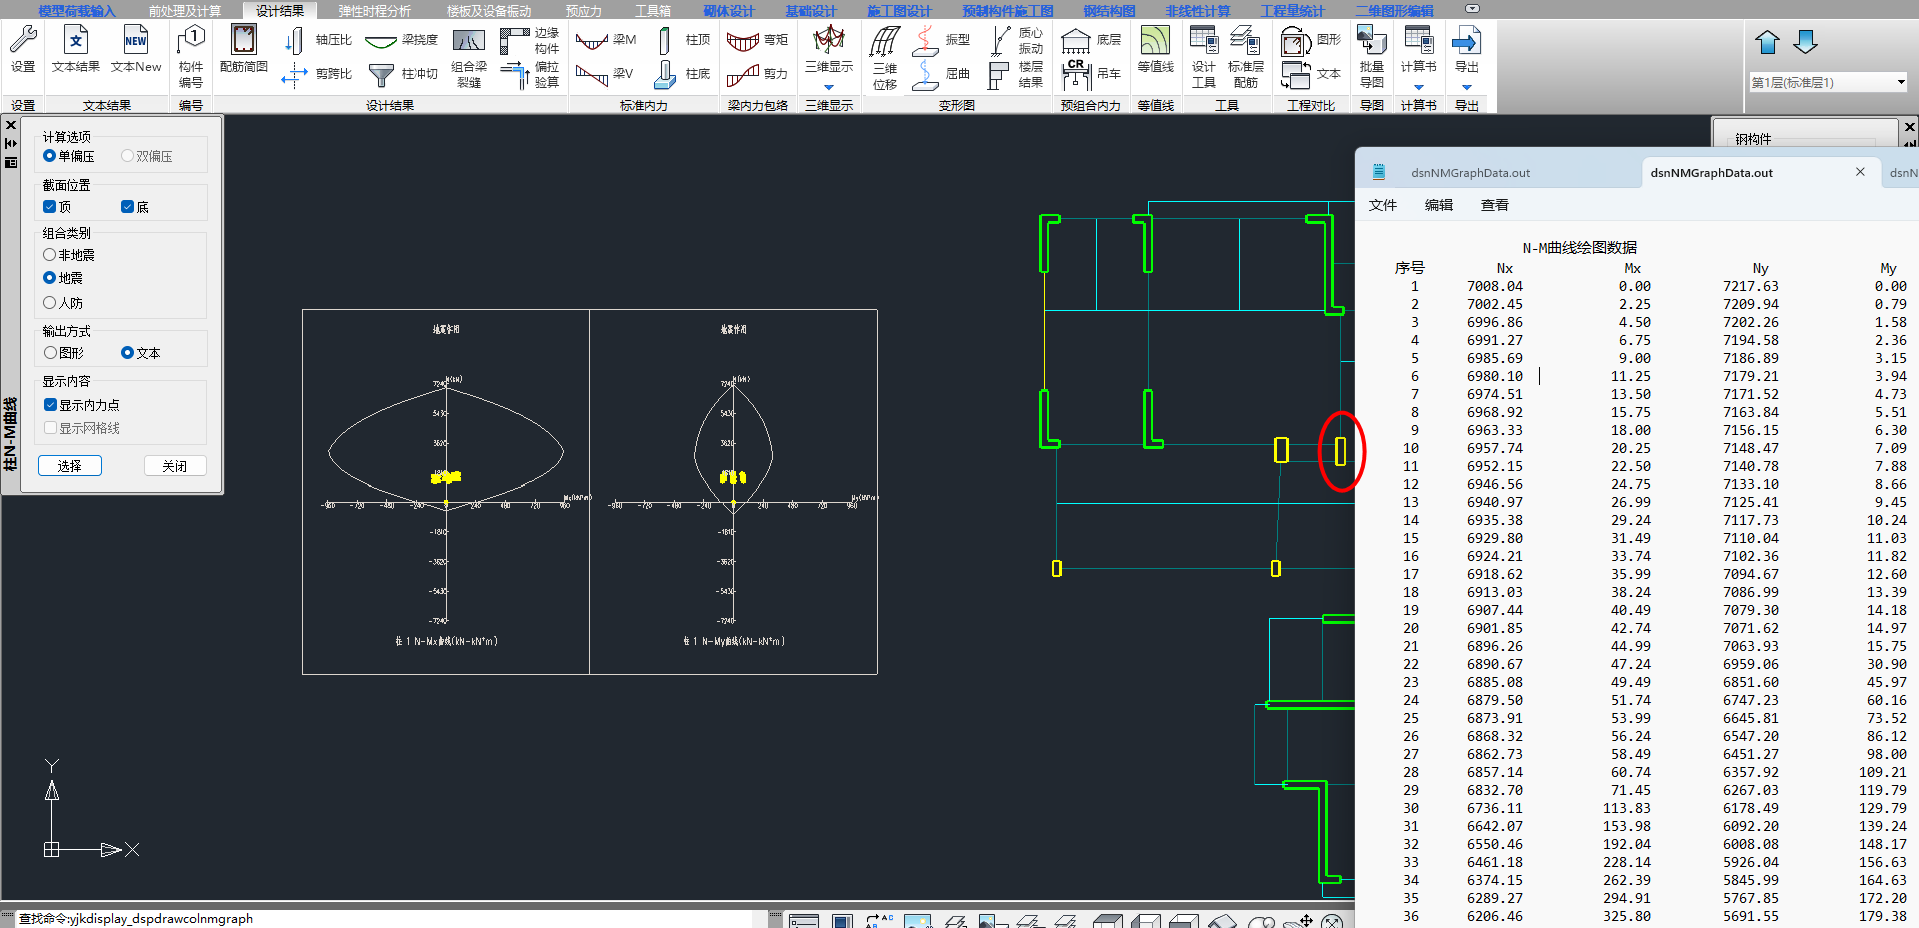Go up one floor with blue up arrow
This screenshot has height=928, width=1919.
tap(1767, 42)
